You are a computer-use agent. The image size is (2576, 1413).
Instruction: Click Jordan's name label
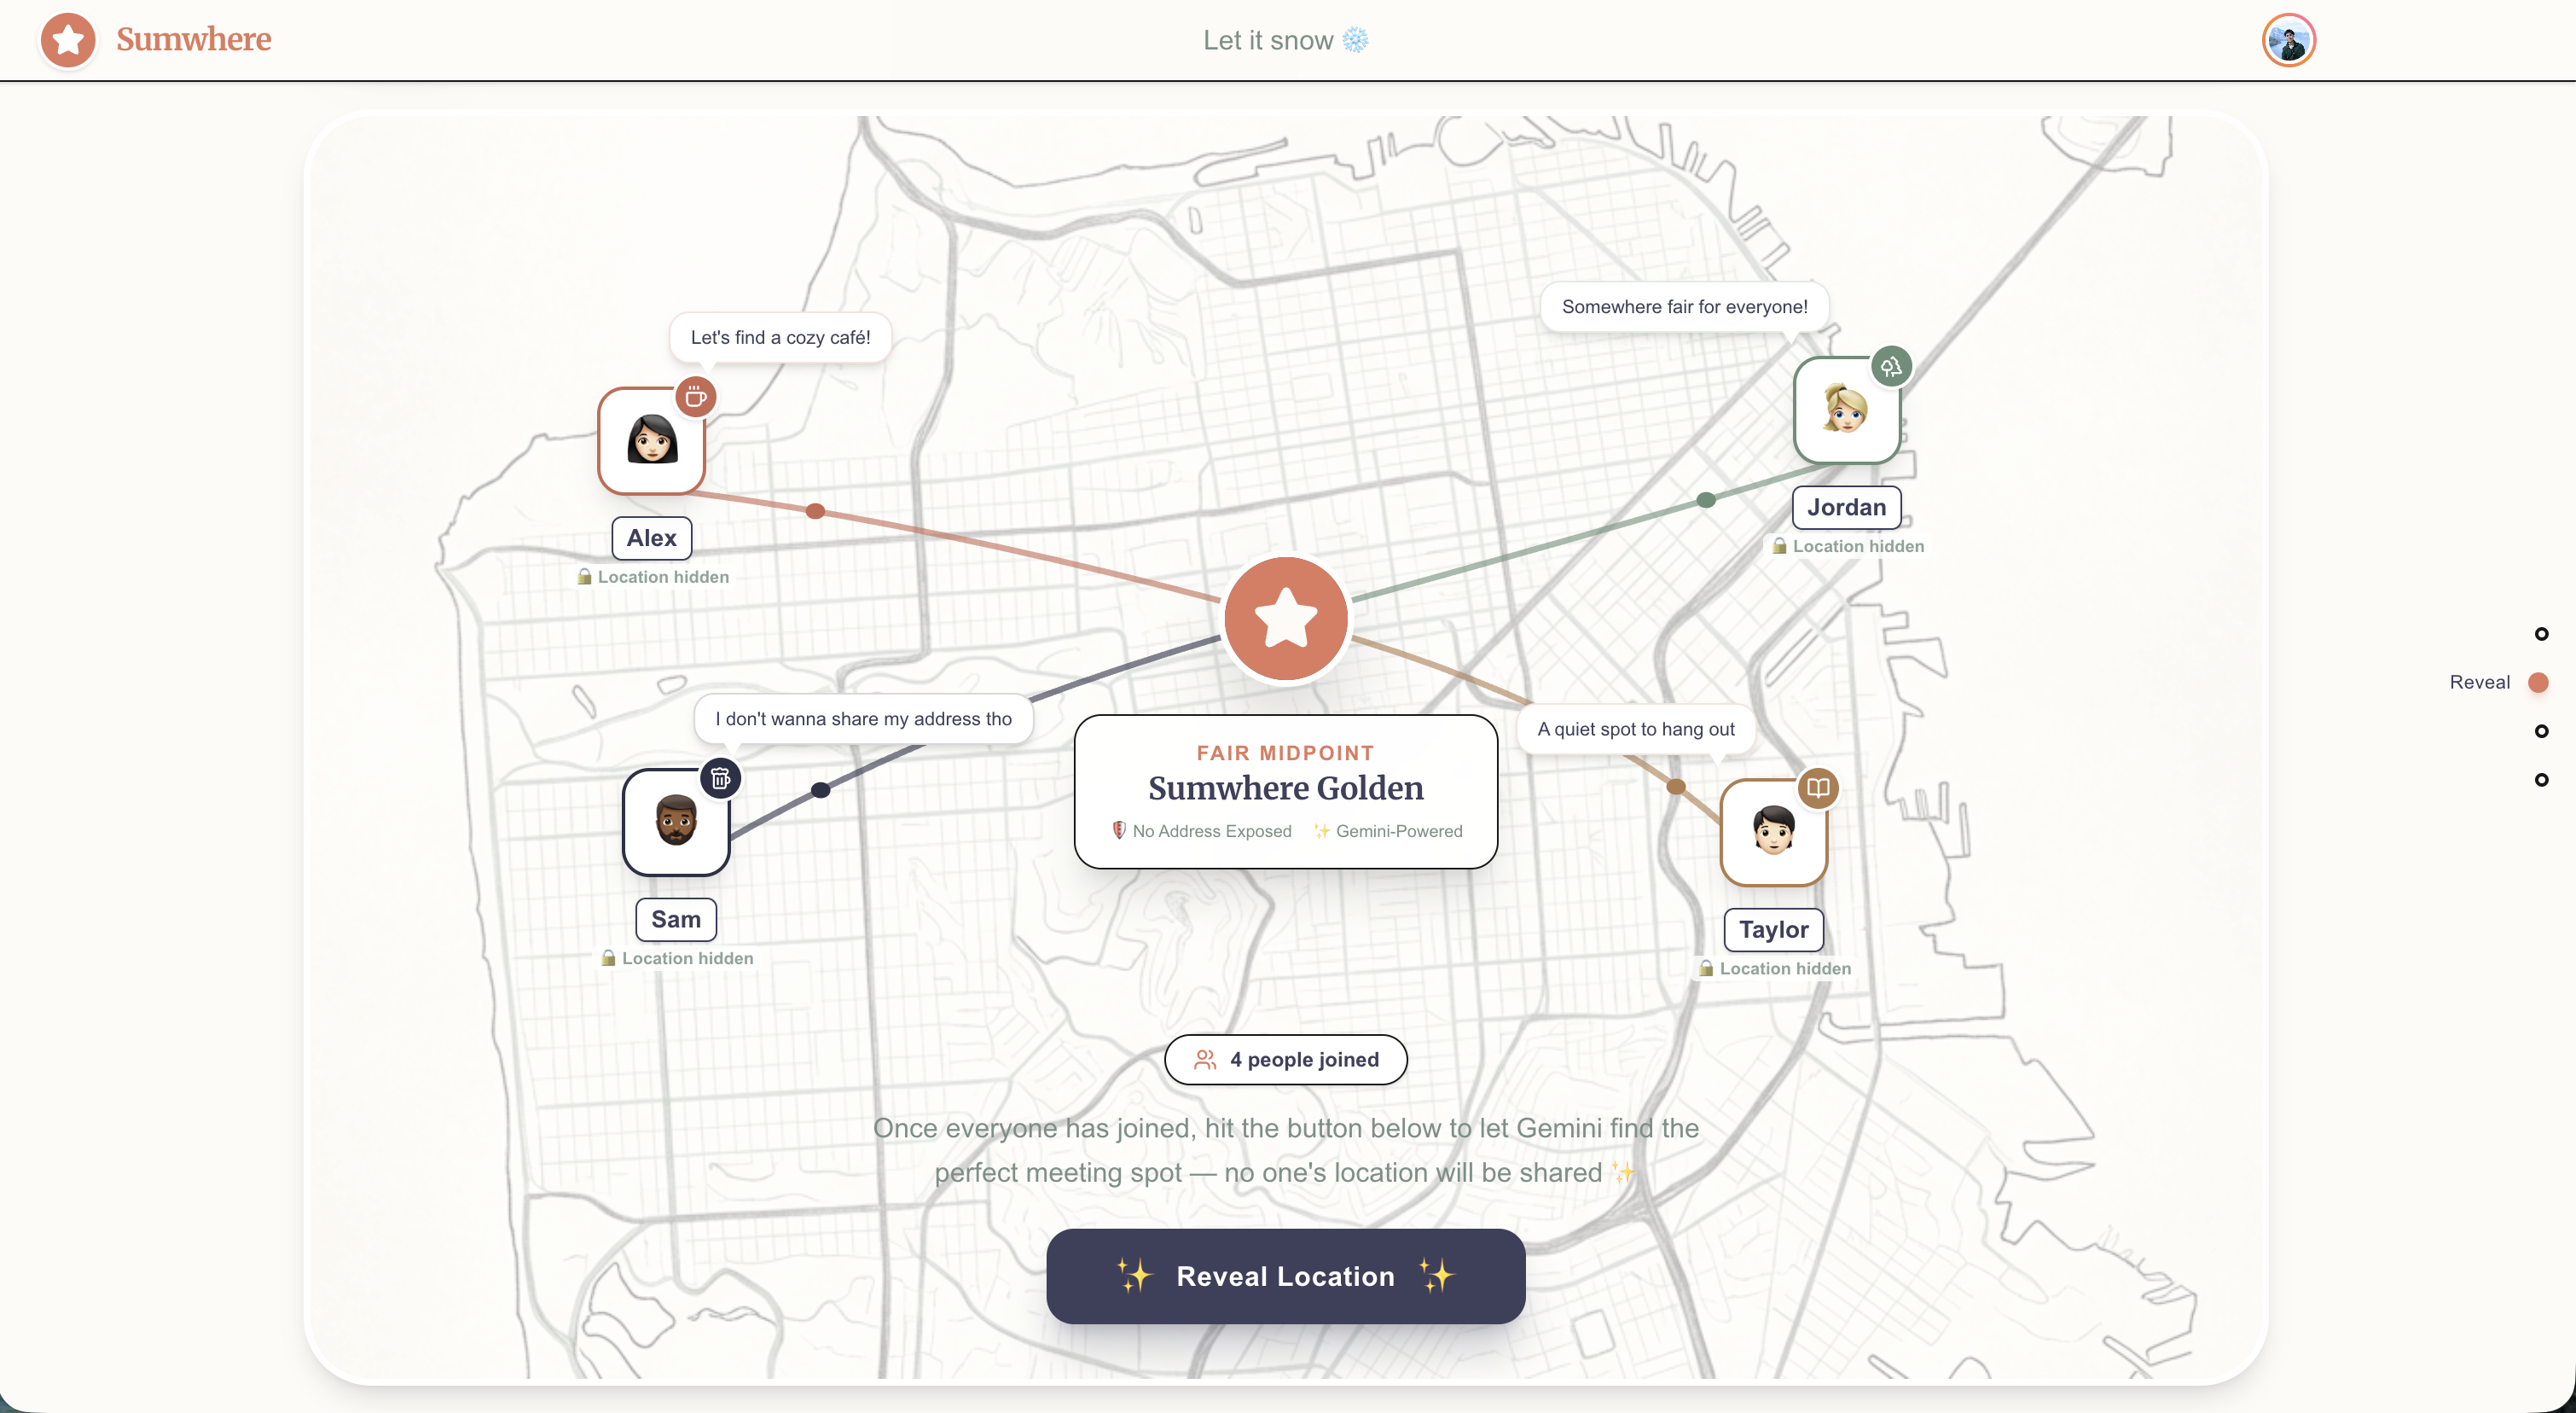[1845, 507]
